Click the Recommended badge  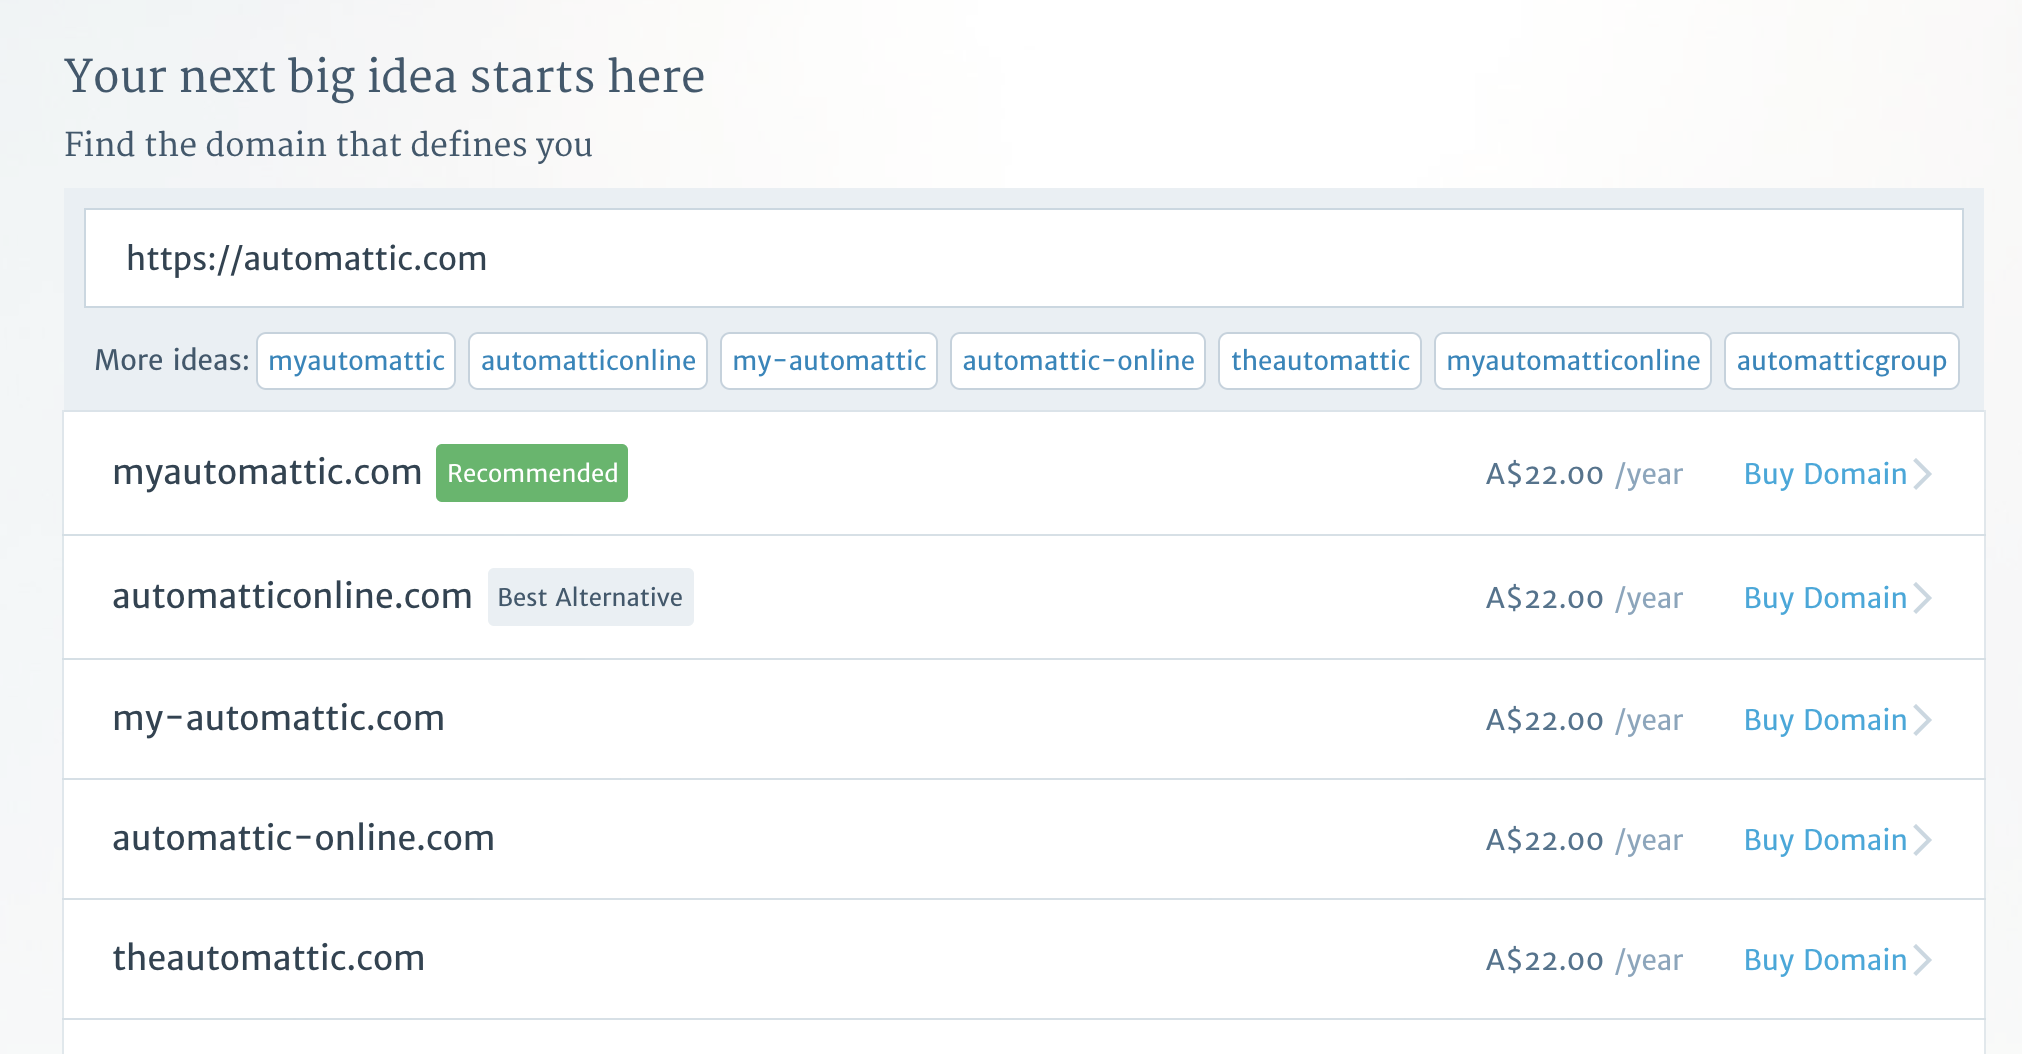point(532,473)
